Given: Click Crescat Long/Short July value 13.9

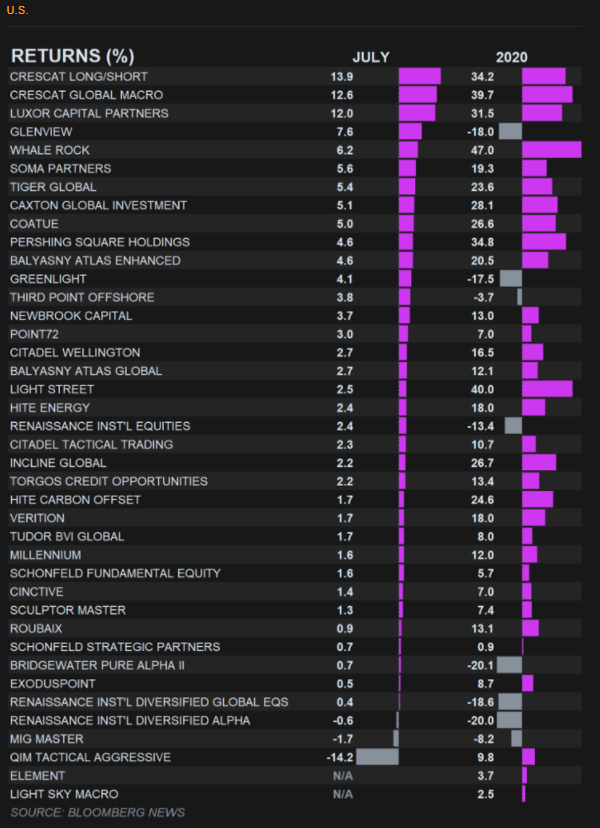Looking at the screenshot, I should 342,77.
